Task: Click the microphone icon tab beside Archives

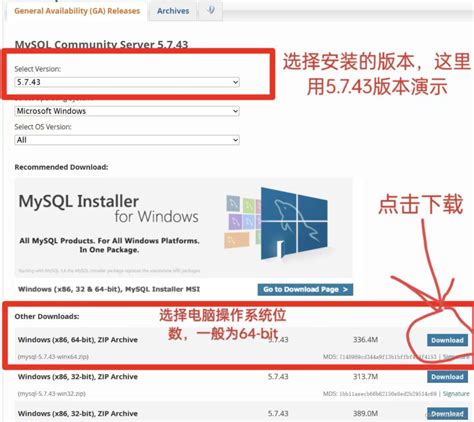Action: tap(211, 10)
